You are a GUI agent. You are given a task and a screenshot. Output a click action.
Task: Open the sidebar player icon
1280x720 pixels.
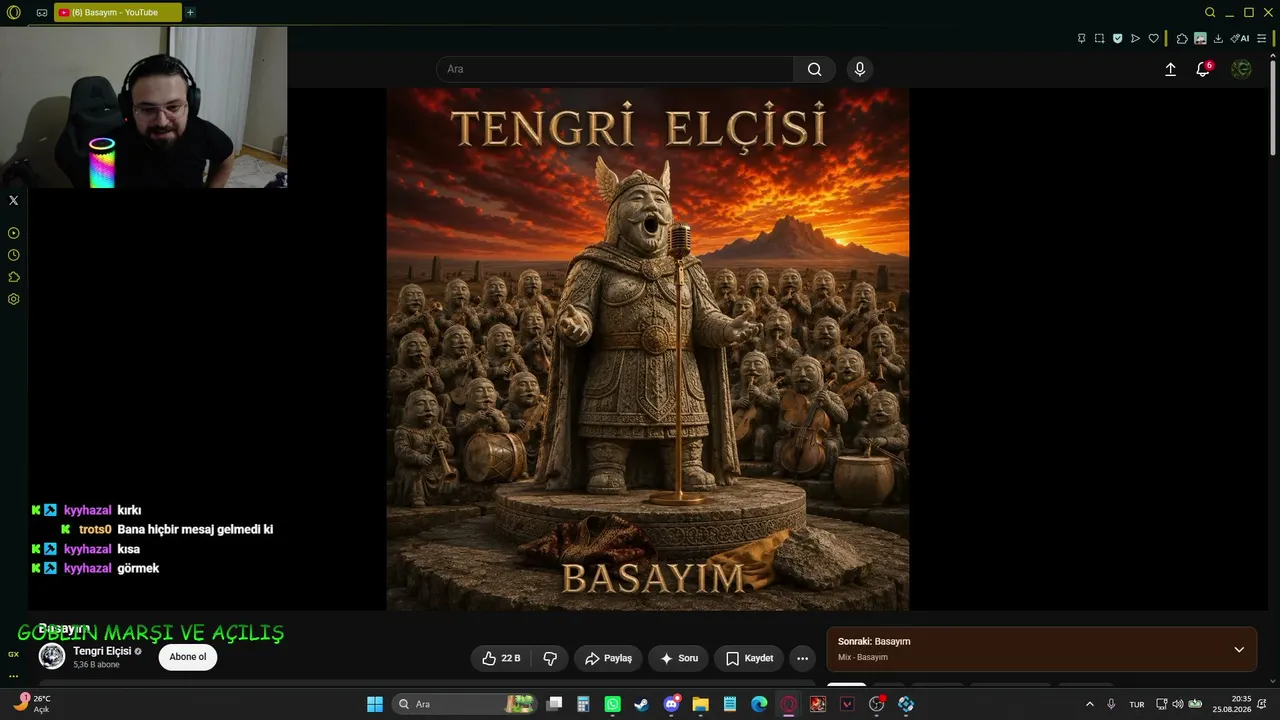[x=14, y=233]
